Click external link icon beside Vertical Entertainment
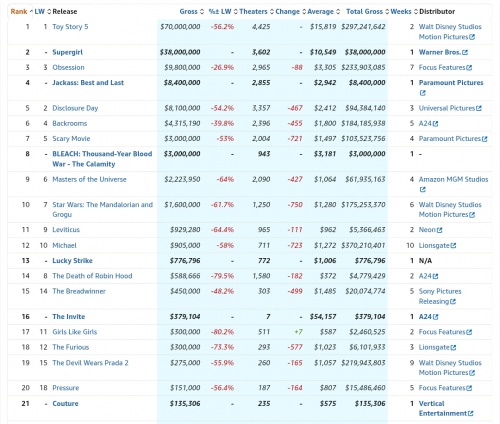Viewport: 500px width, 424px height. [470, 414]
